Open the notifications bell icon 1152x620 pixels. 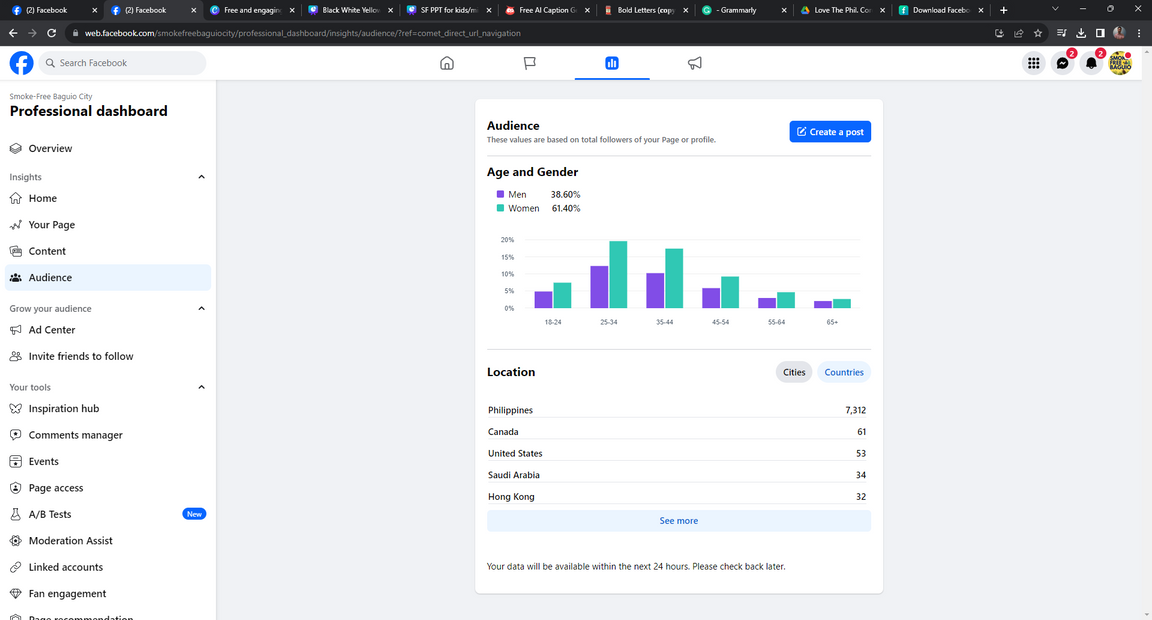coord(1091,64)
